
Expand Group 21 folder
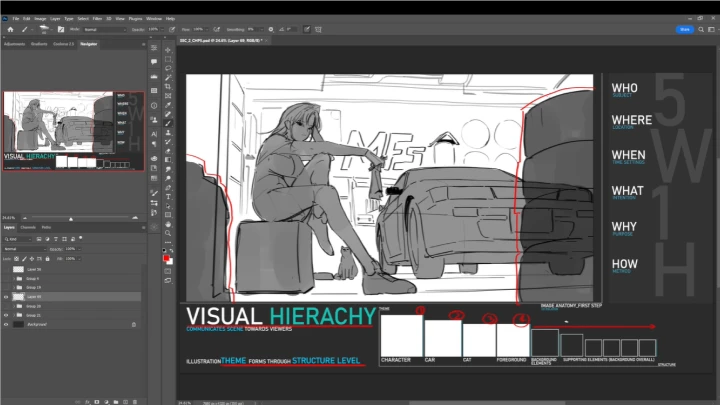coord(14,315)
